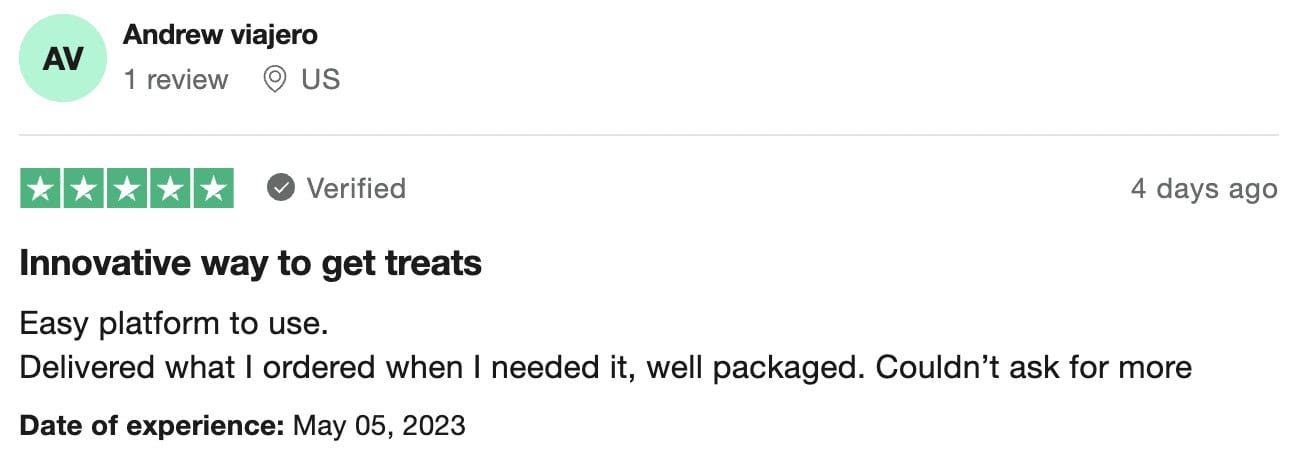Click the "4 days ago" timestamp
This screenshot has width=1300, height=464.
(x=1204, y=189)
